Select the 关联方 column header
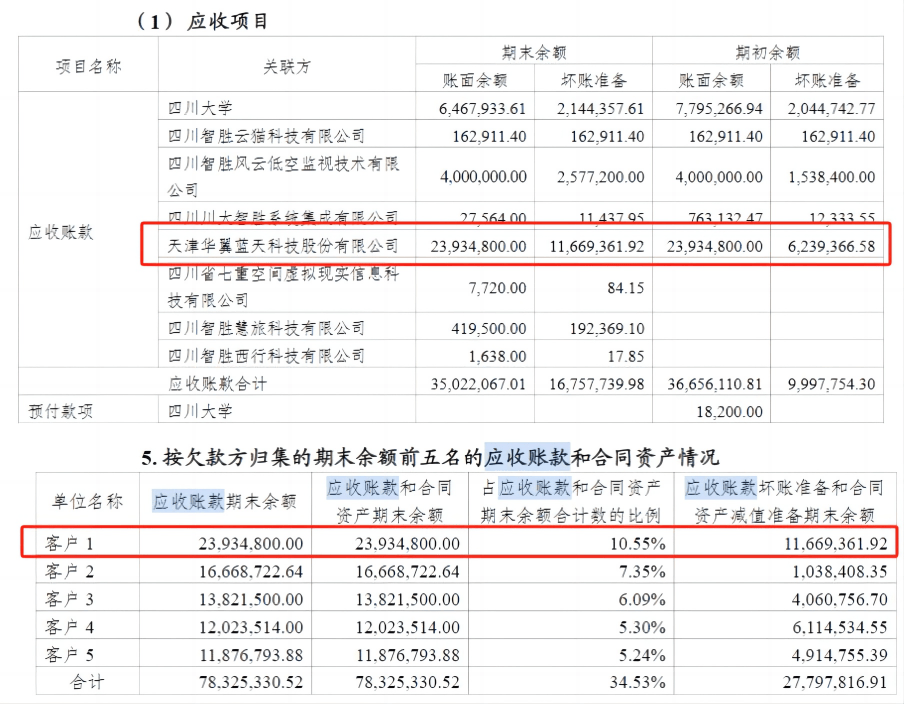This screenshot has width=904, height=704. 287,67
